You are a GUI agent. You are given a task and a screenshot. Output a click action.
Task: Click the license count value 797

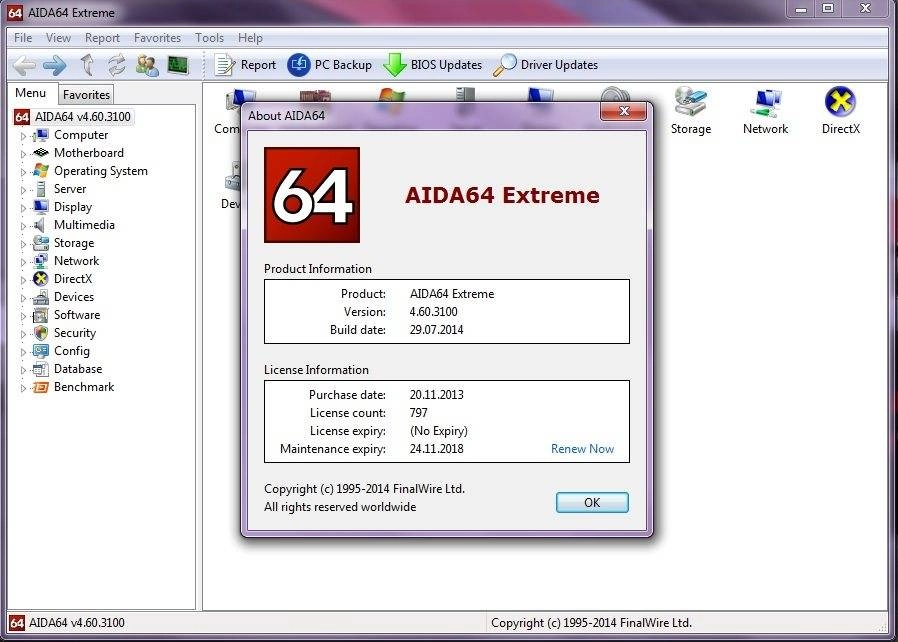tap(419, 413)
